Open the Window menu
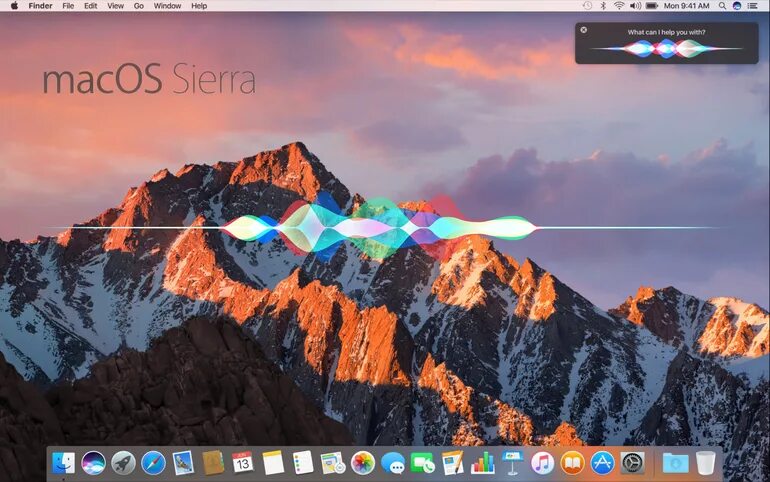The image size is (770, 482). pyautogui.click(x=167, y=6)
